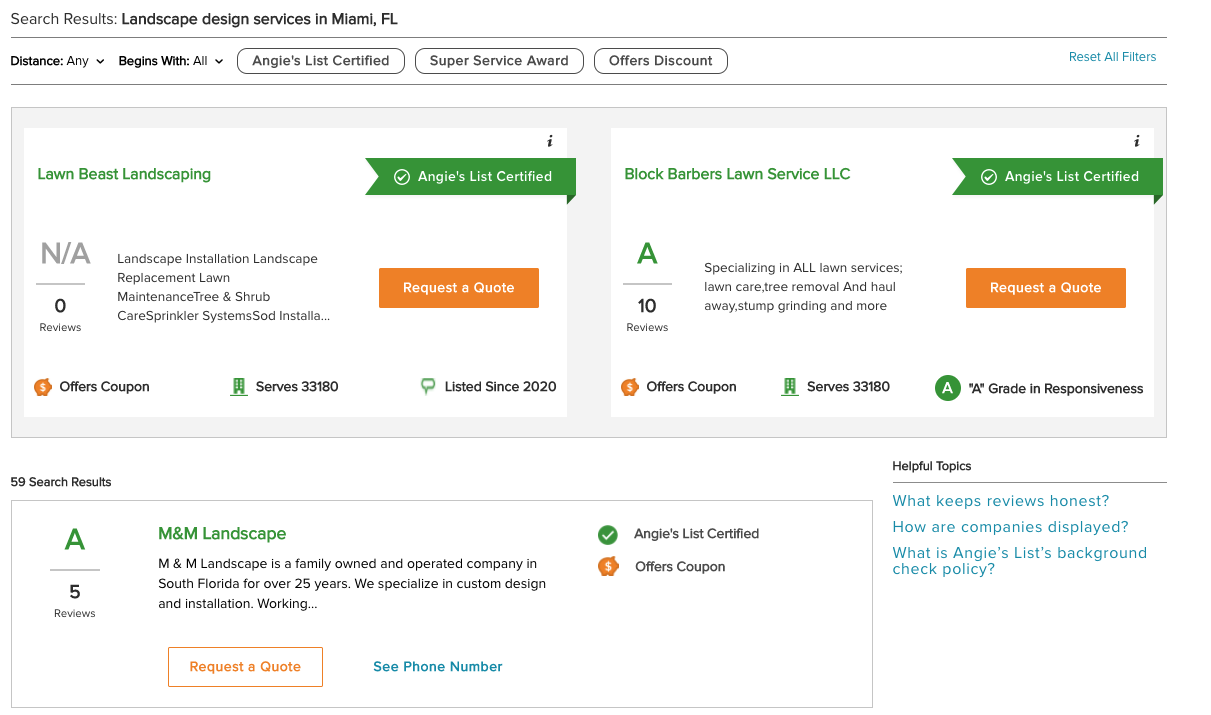
Task: Click 10 Reviews count on Block Barbers
Action: pyautogui.click(x=647, y=315)
